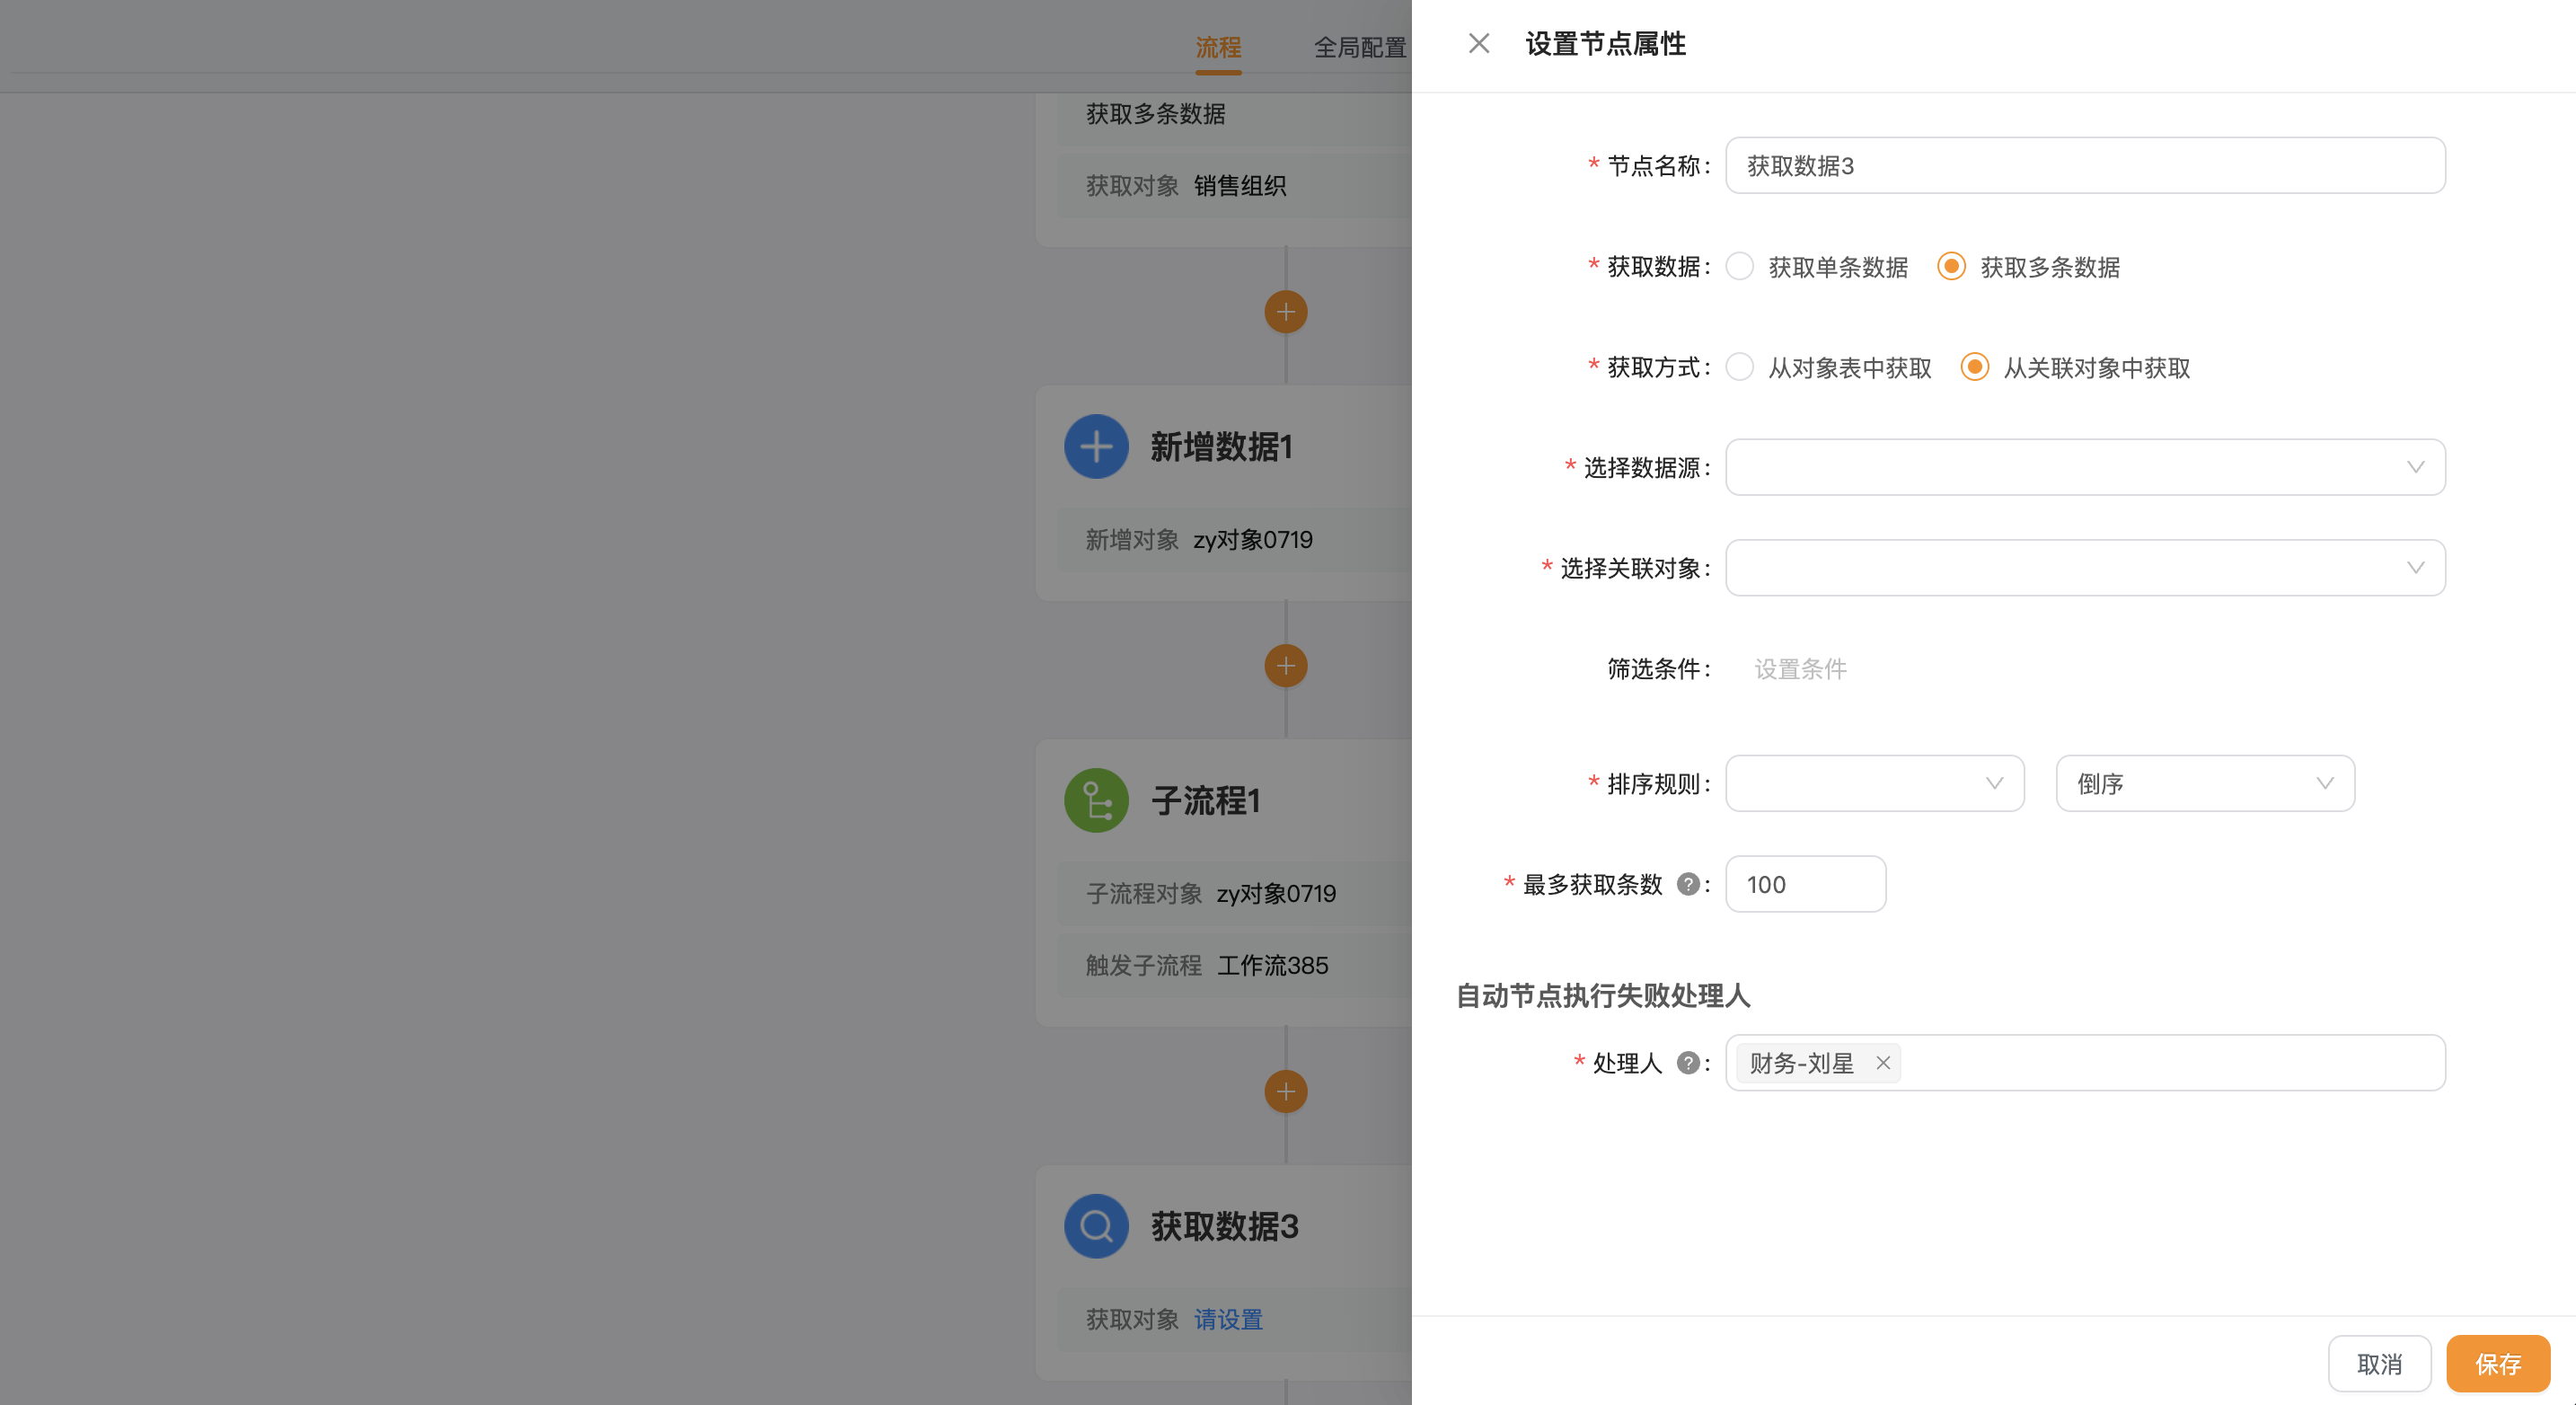Open the 选择数据源 dropdown
The width and height of the screenshot is (2576, 1405).
[x=2085, y=467]
